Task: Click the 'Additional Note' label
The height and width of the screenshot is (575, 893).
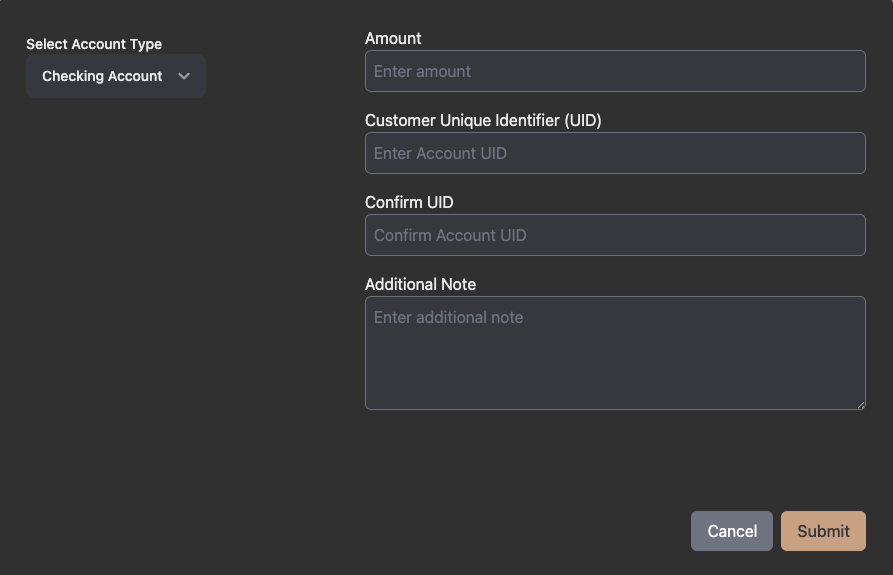Action: tap(420, 284)
